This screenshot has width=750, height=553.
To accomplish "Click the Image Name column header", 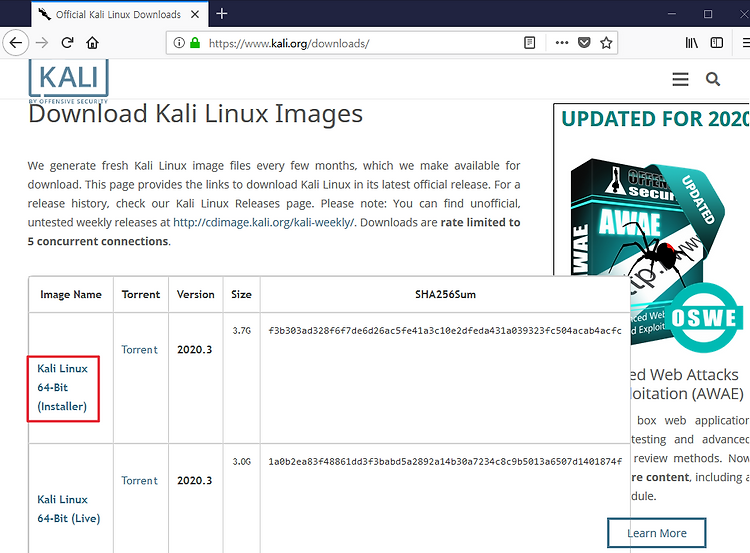I will click(71, 295).
